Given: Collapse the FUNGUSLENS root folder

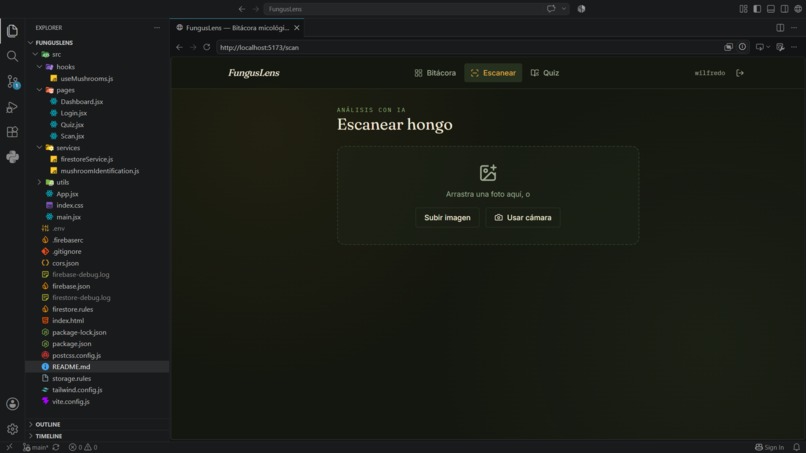Looking at the screenshot, I should [x=30, y=43].
